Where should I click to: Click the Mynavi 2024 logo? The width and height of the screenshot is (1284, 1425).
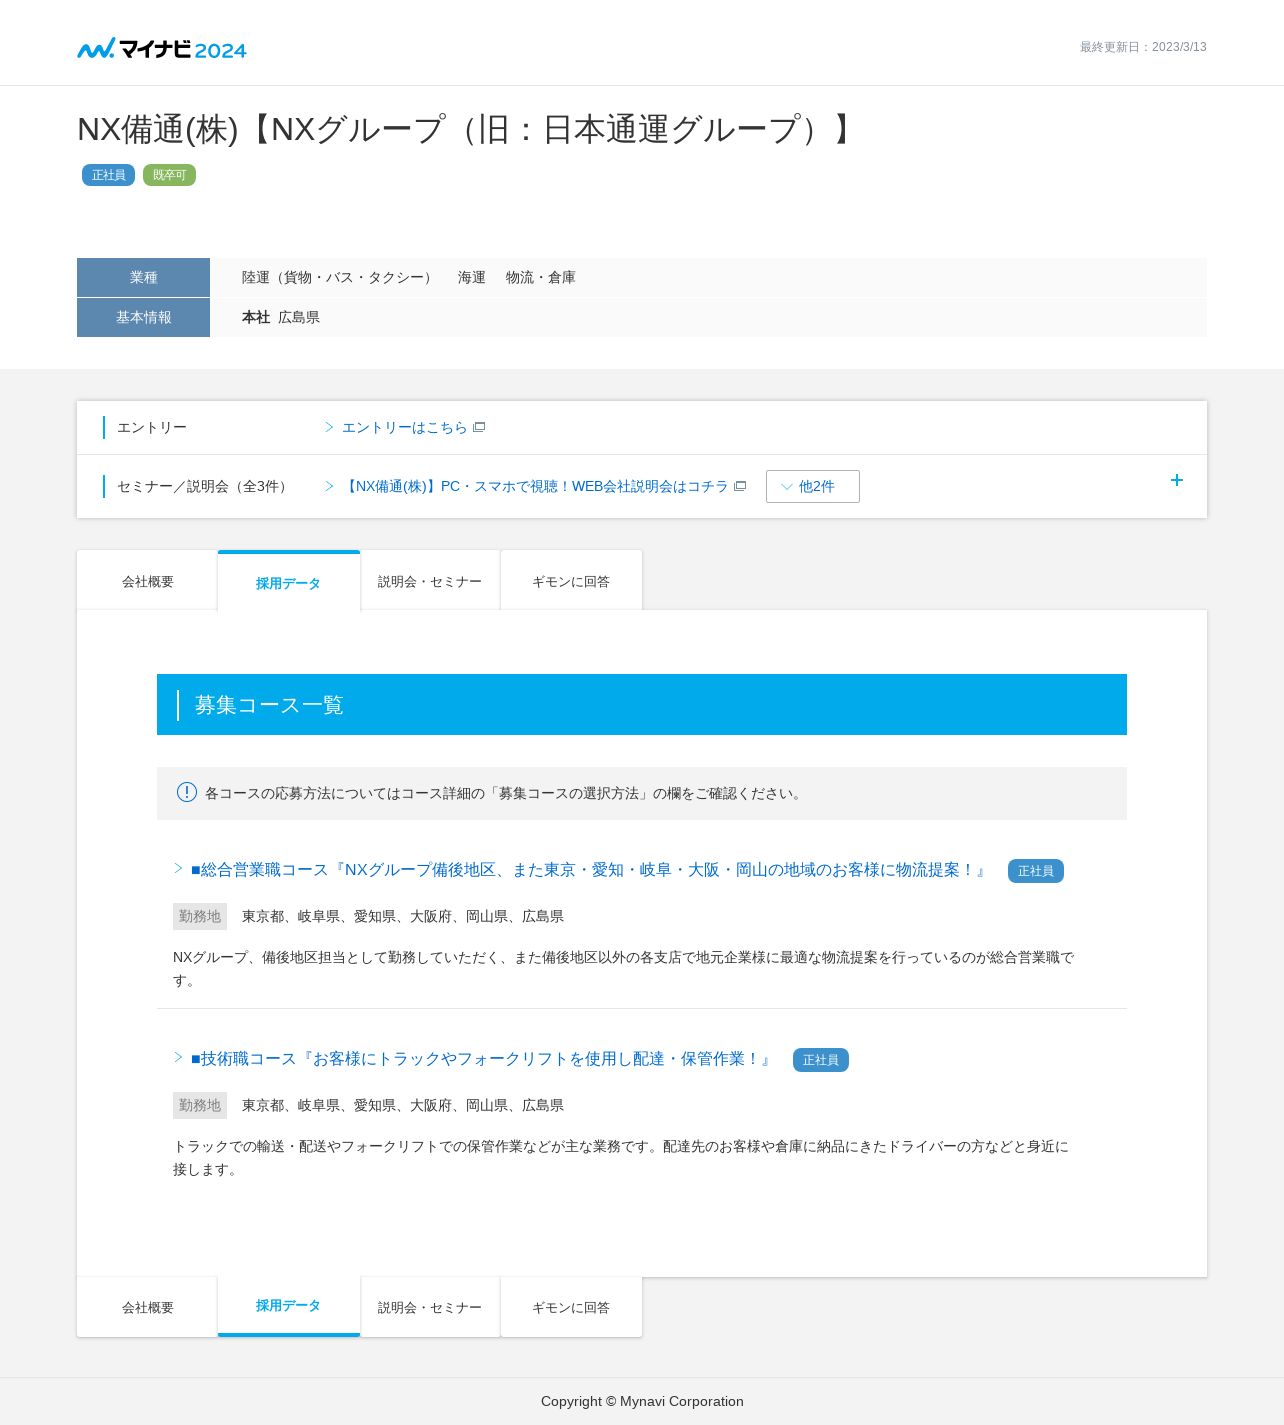[162, 49]
